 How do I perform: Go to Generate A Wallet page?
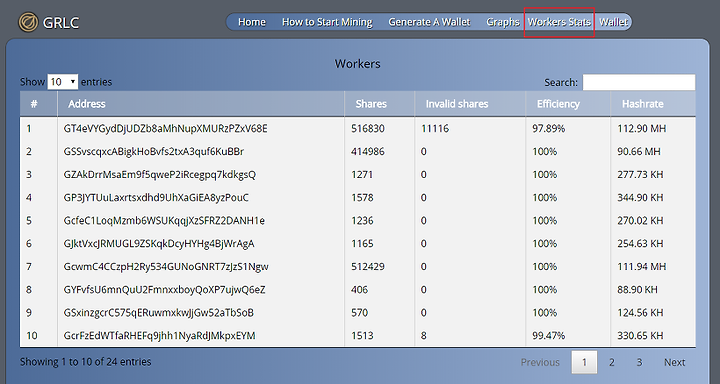(429, 22)
